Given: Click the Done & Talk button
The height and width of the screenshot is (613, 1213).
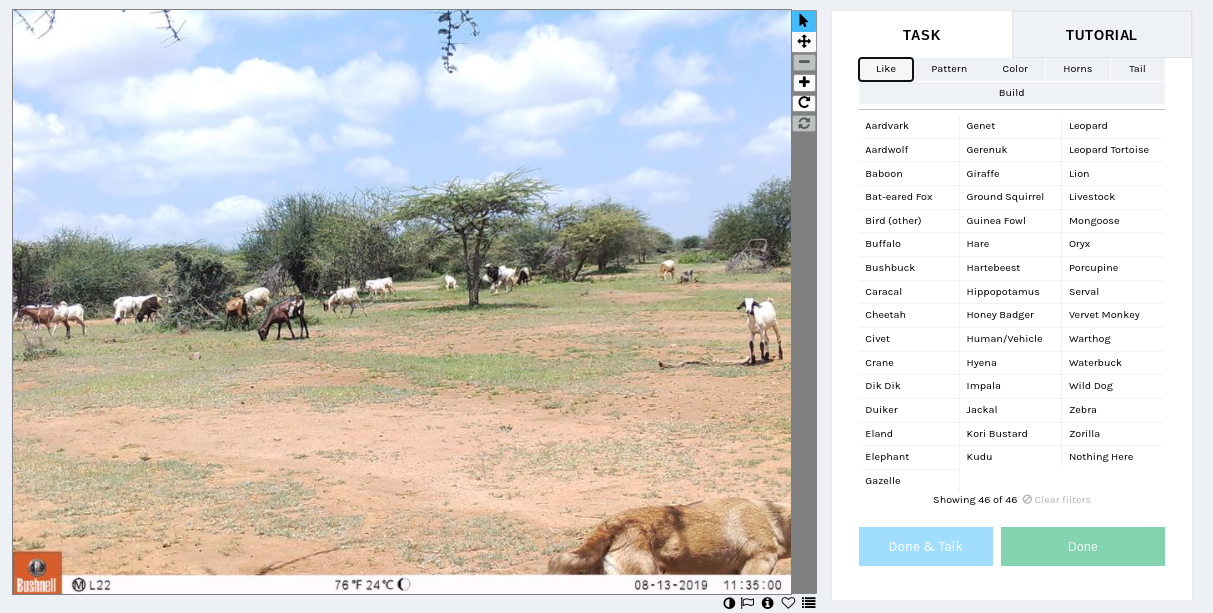Looking at the screenshot, I should 926,547.
